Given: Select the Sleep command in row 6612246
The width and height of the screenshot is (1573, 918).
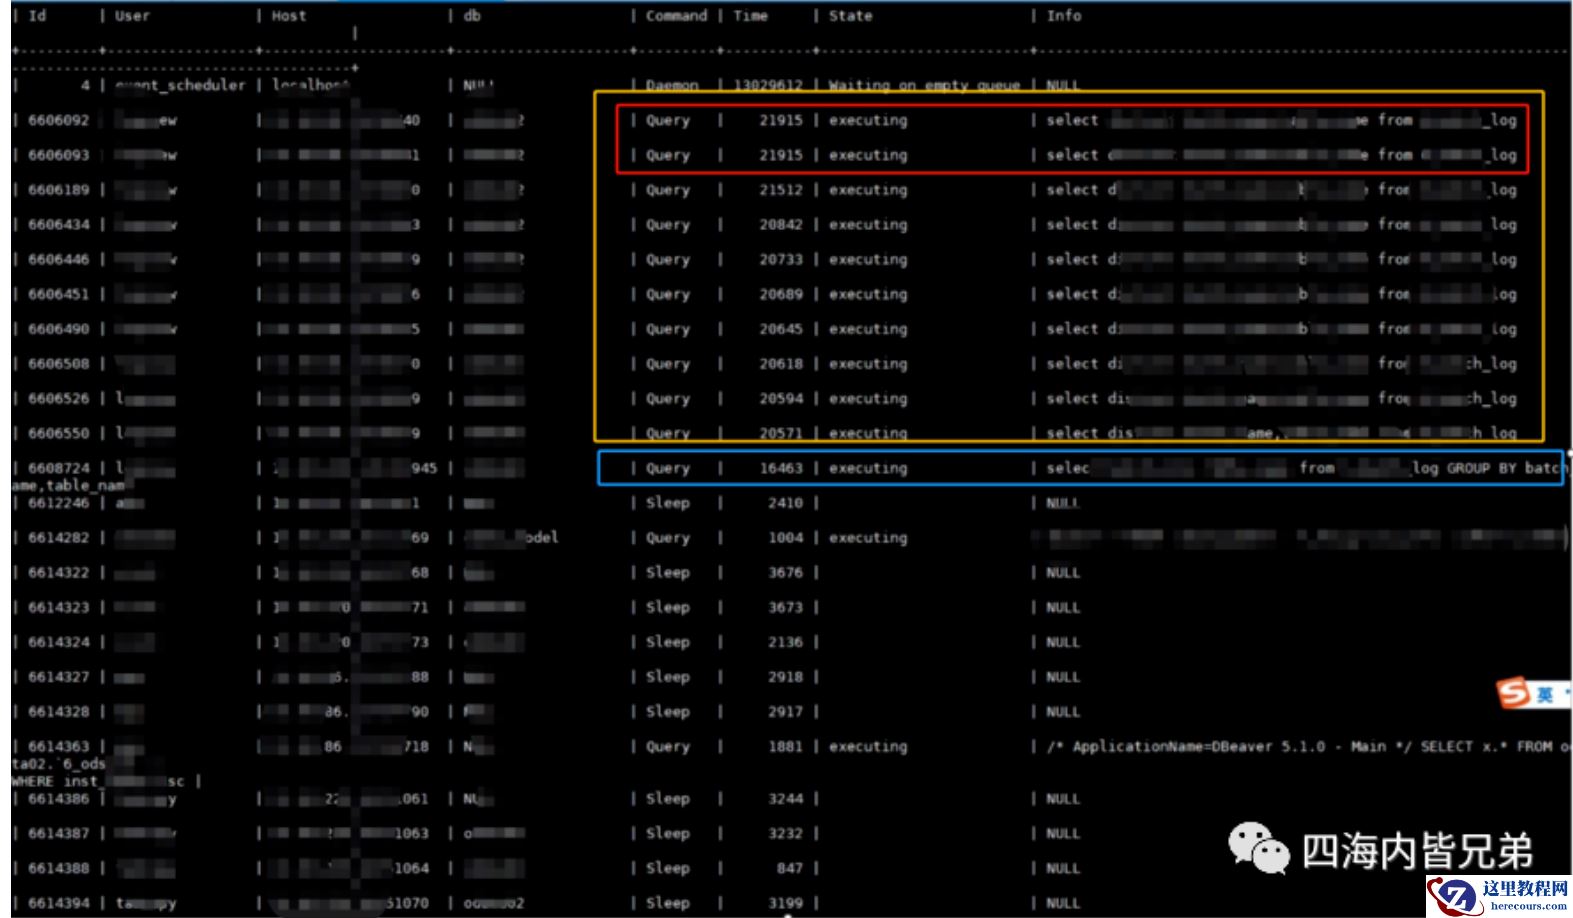Looking at the screenshot, I should (667, 503).
